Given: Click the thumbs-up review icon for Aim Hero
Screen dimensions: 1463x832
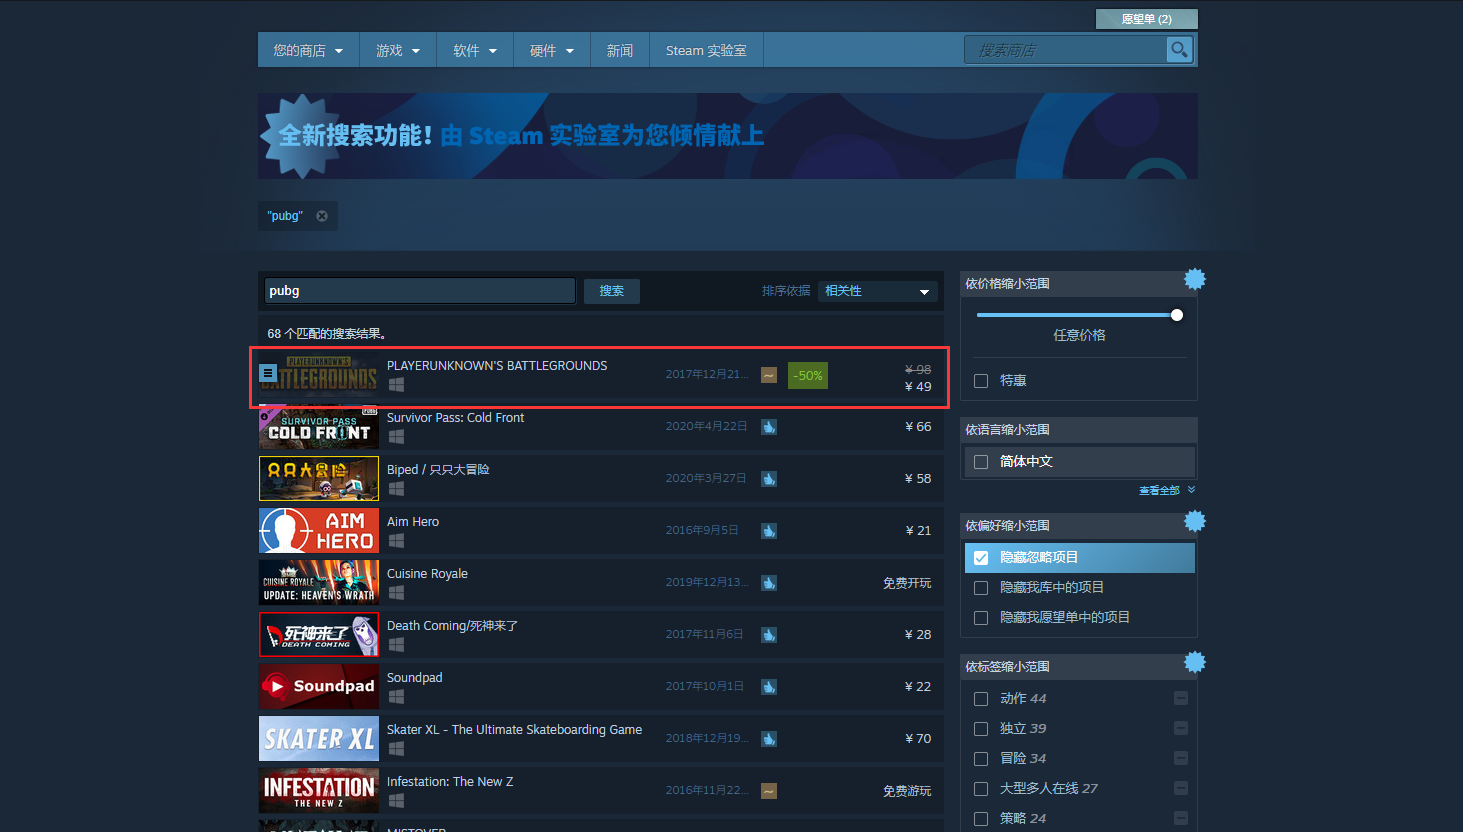Looking at the screenshot, I should (769, 531).
